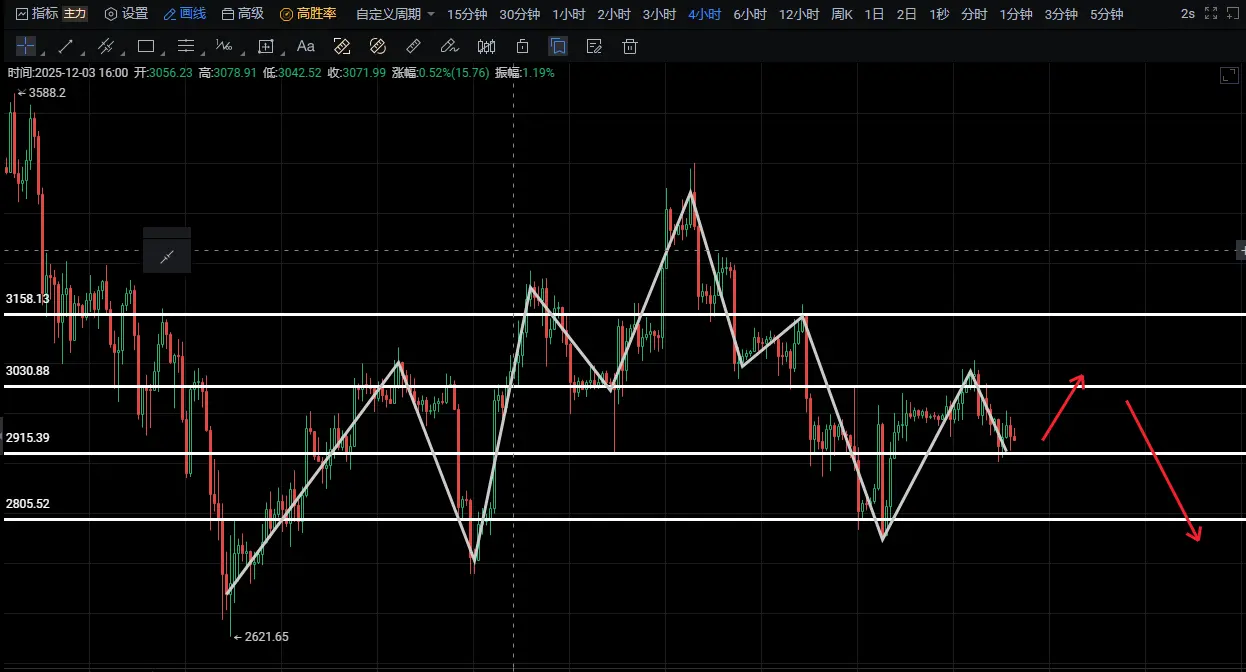The height and width of the screenshot is (672, 1246).
Task: Select the percentage ratio line tool
Action: 224,46
